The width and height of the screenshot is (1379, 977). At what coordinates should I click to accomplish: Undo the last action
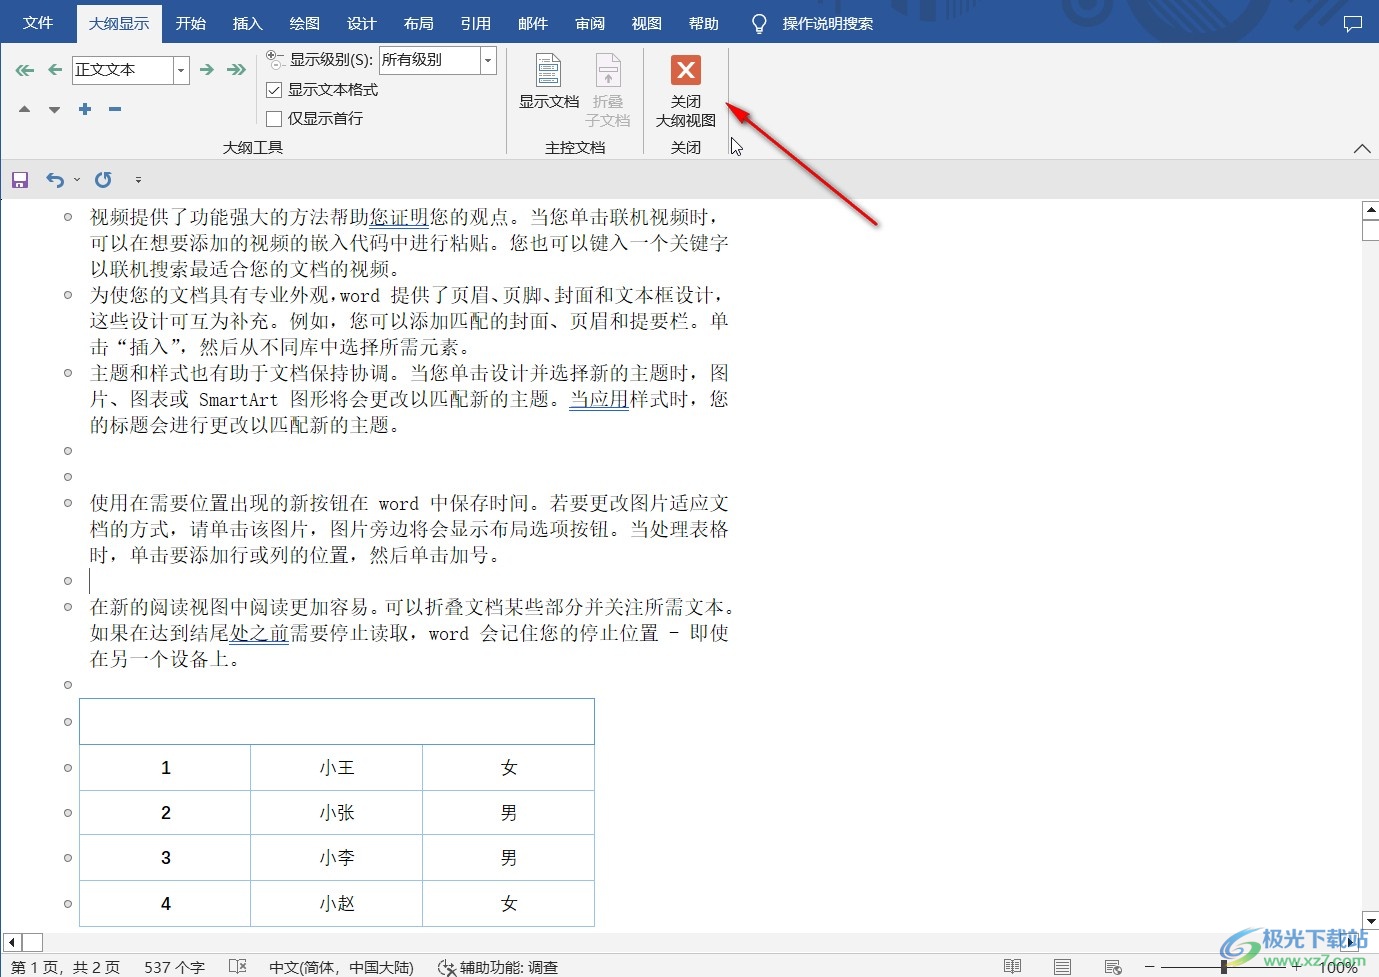[x=55, y=180]
